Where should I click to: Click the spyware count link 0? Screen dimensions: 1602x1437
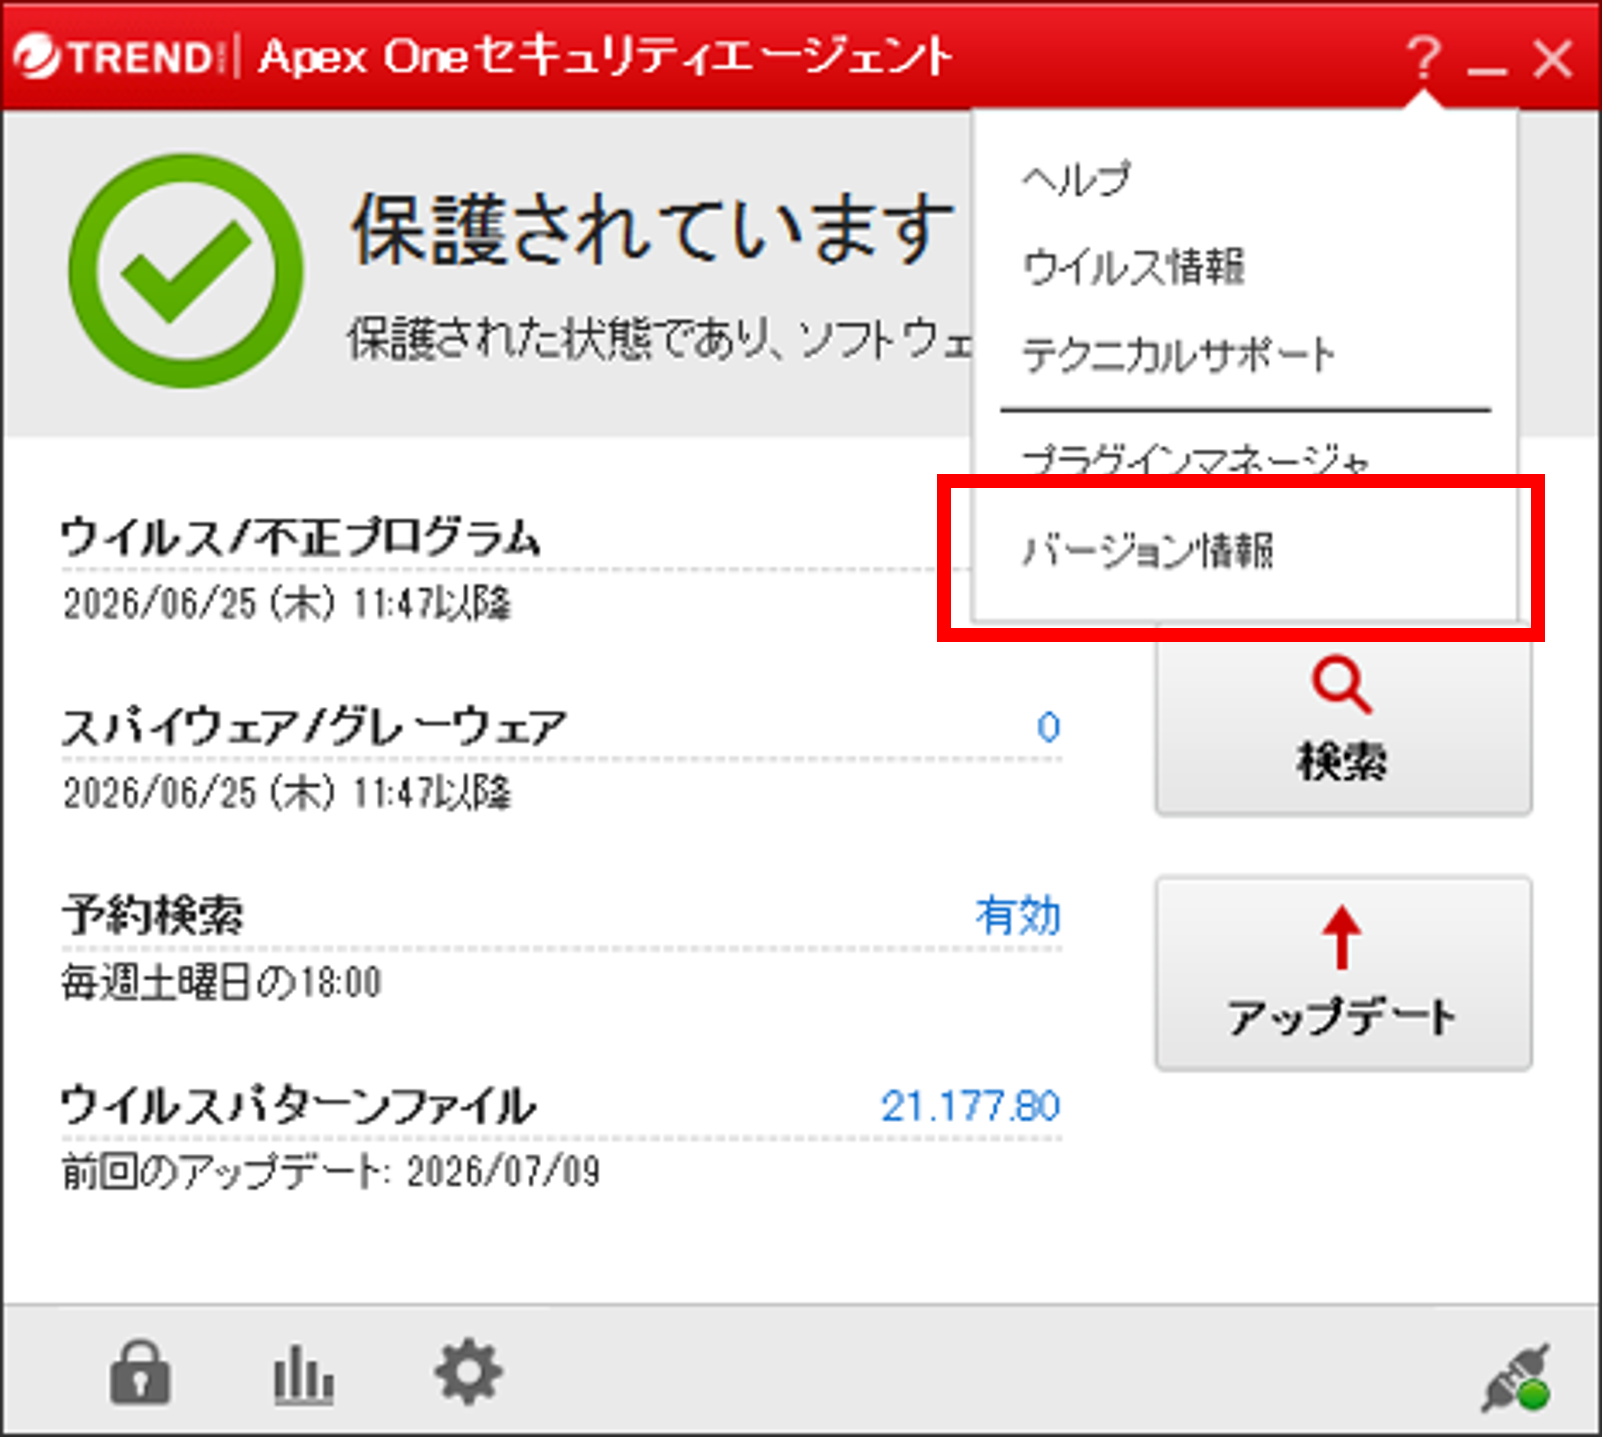tap(1048, 727)
